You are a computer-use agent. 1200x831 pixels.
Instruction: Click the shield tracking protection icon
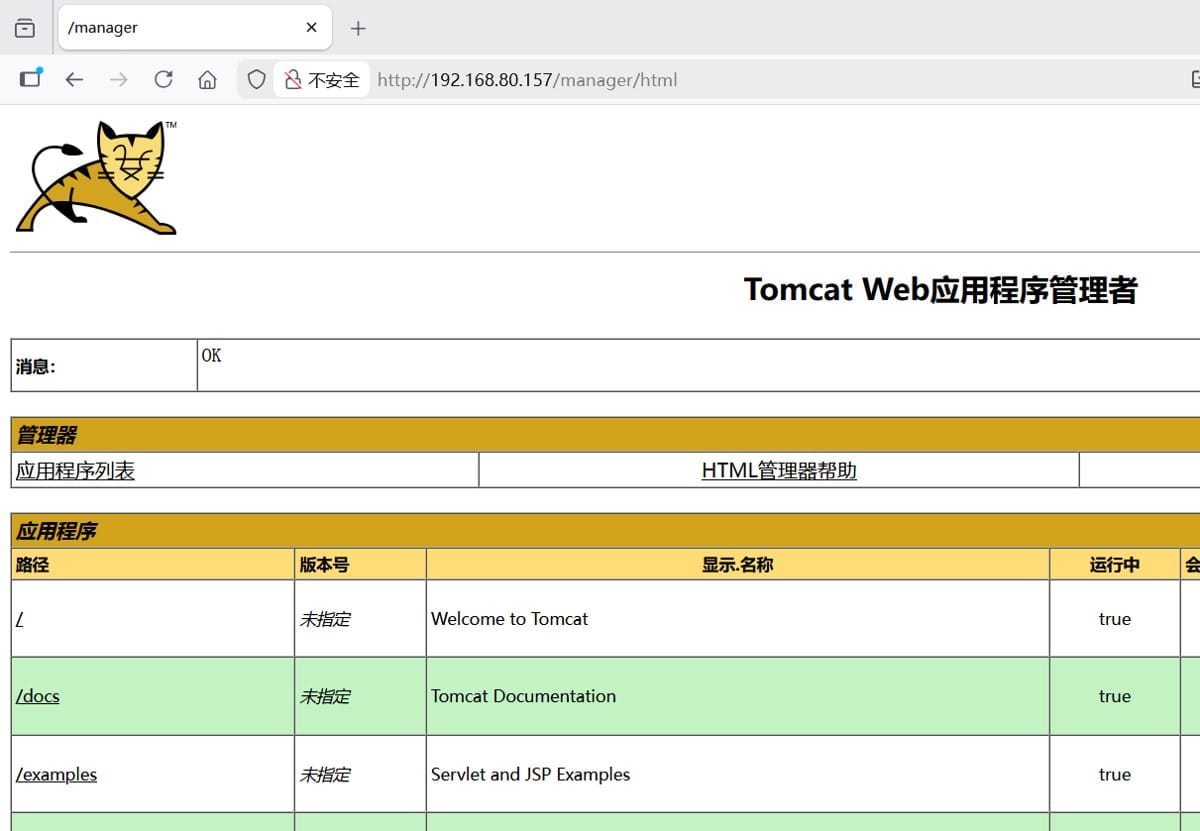pyautogui.click(x=257, y=80)
